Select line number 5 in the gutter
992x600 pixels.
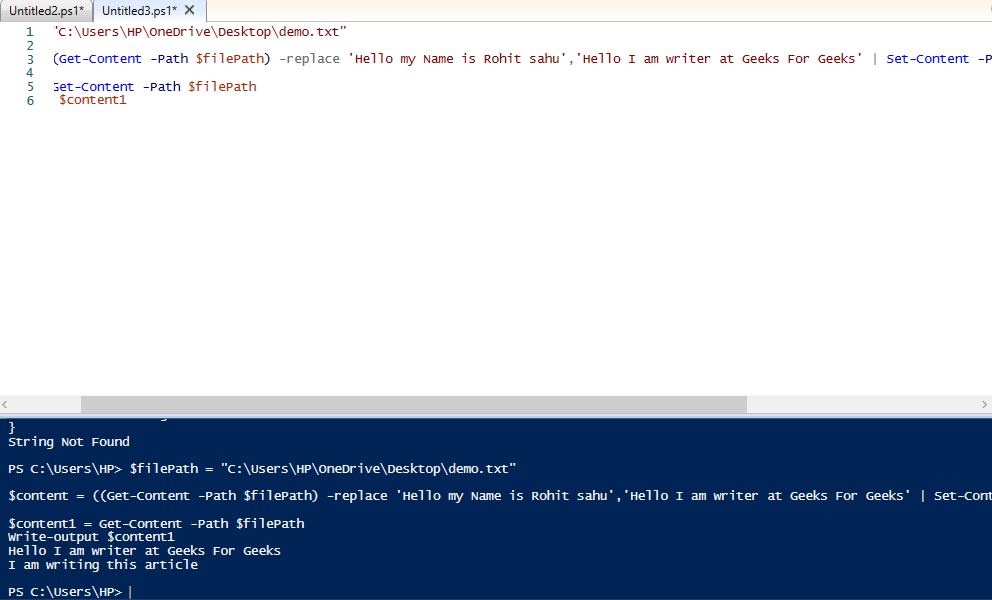point(30,87)
